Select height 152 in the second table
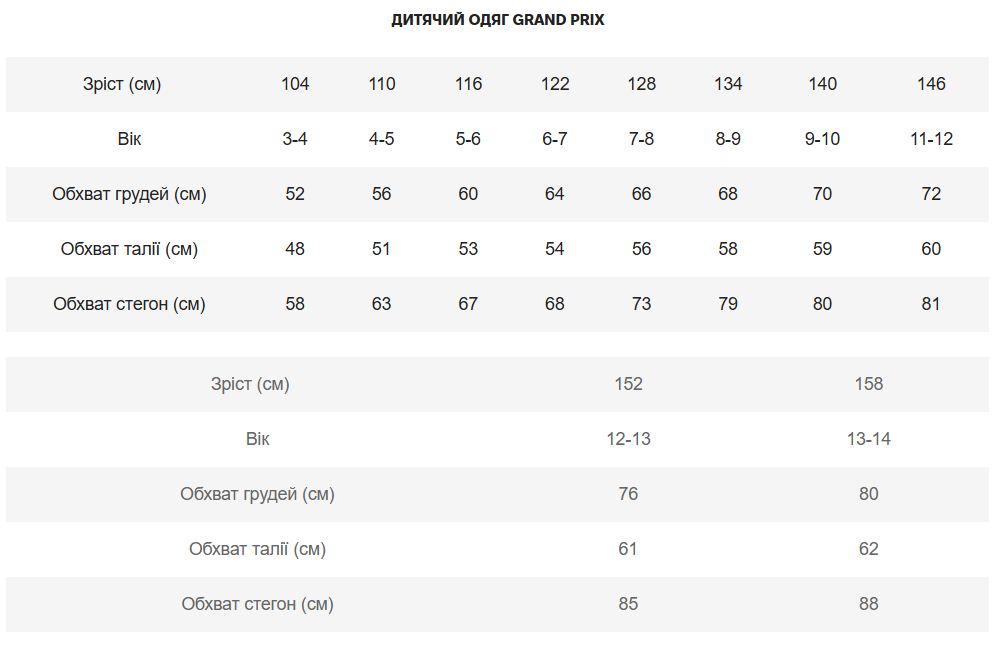Image resolution: width=995 pixels, height=663 pixels. [x=628, y=384]
